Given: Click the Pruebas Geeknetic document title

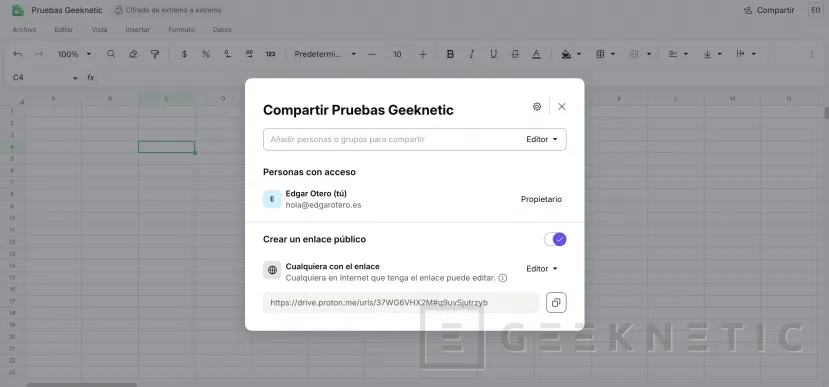Looking at the screenshot, I should pyautogui.click(x=67, y=10).
